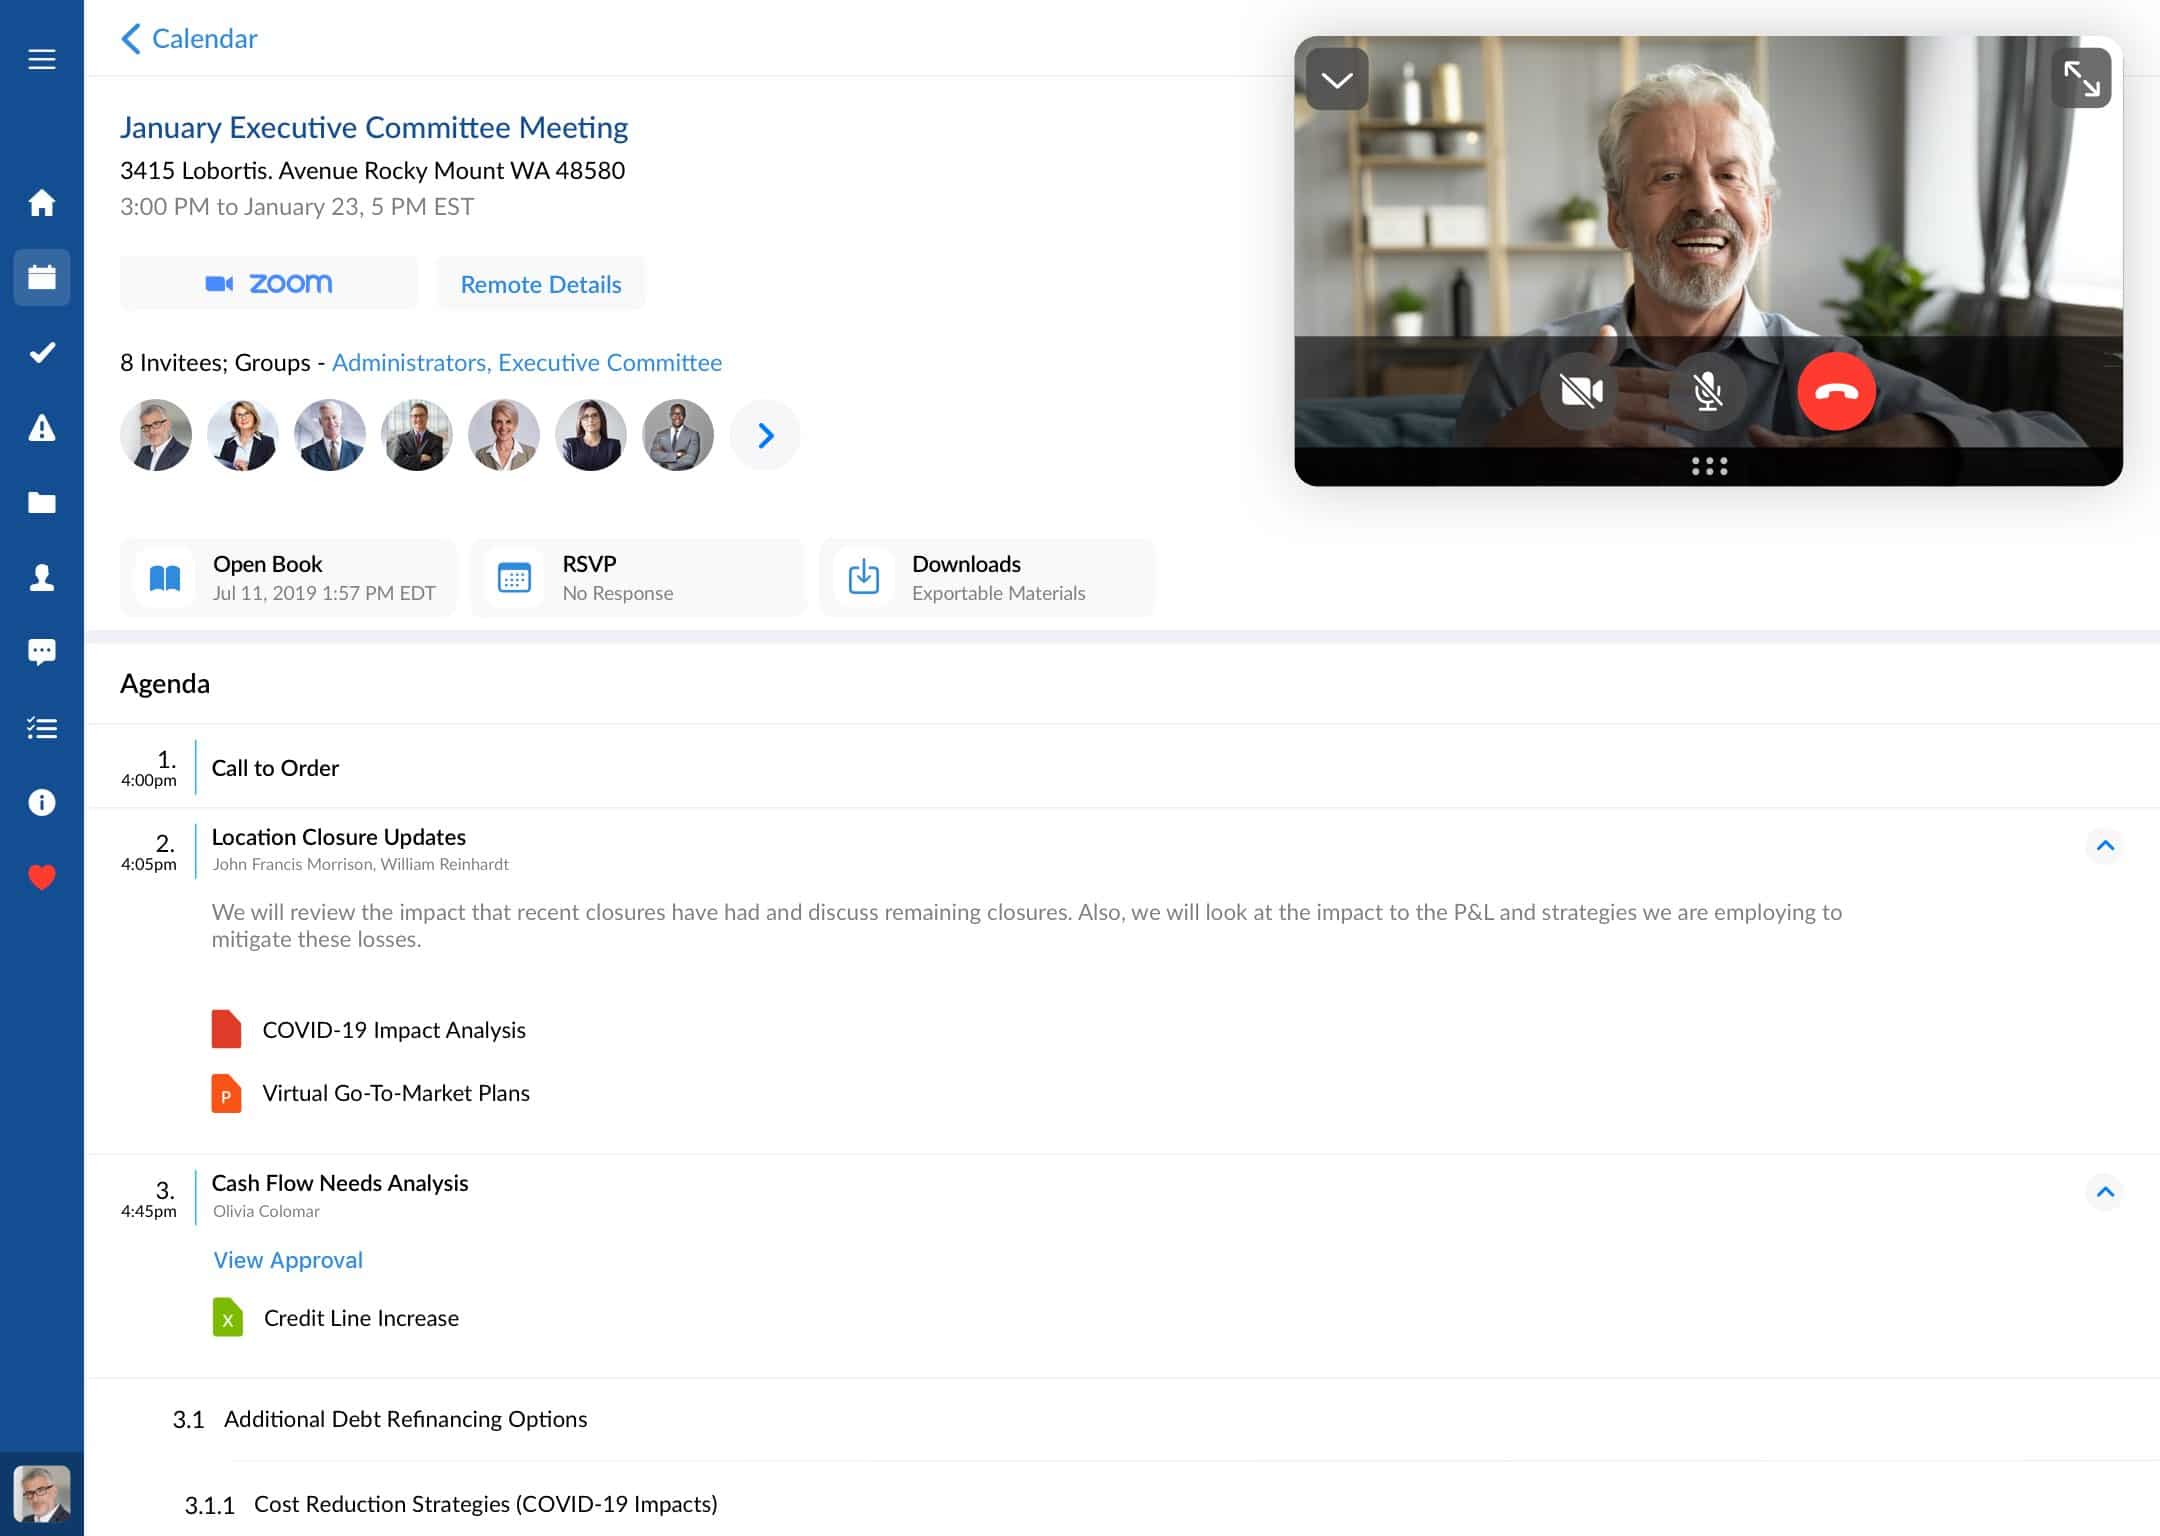2160x1536 pixels.
Task: Show more invitees with the right chevron
Action: pos(765,435)
